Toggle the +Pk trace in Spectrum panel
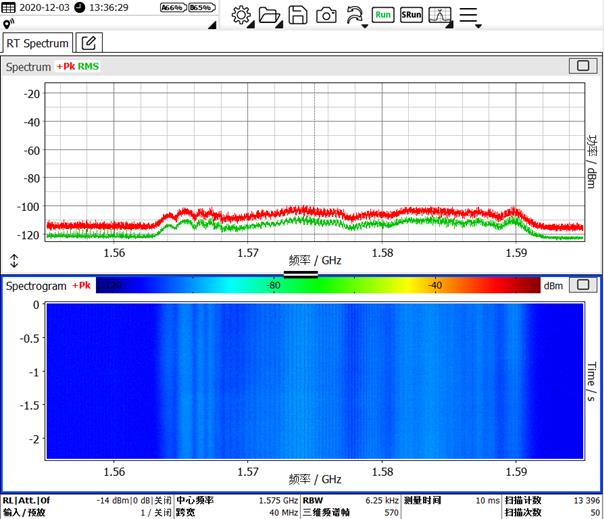This screenshot has width=604, height=519. (66, 67)
